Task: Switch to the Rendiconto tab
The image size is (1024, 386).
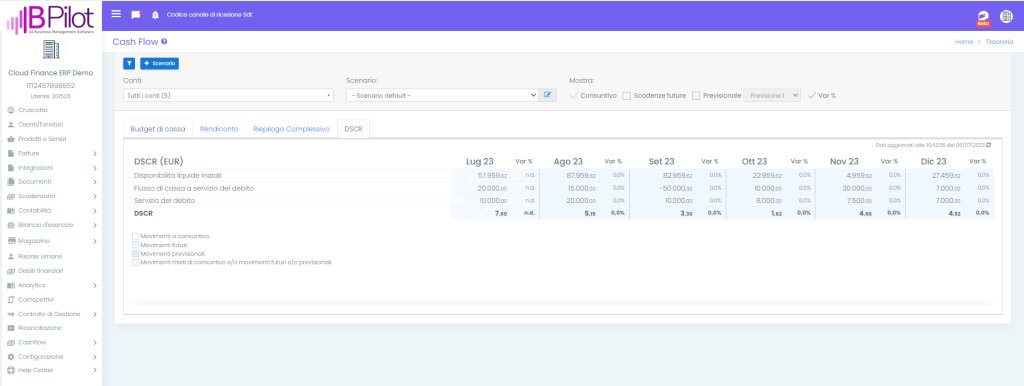Action: [219, 129]
